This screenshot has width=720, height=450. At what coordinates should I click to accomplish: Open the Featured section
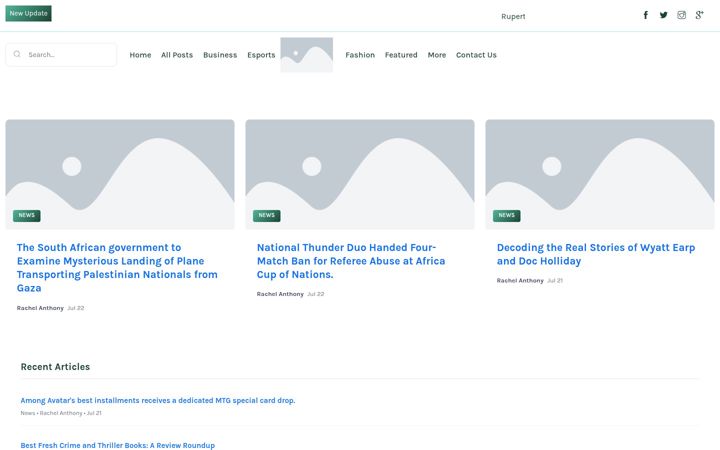(401, 55)
